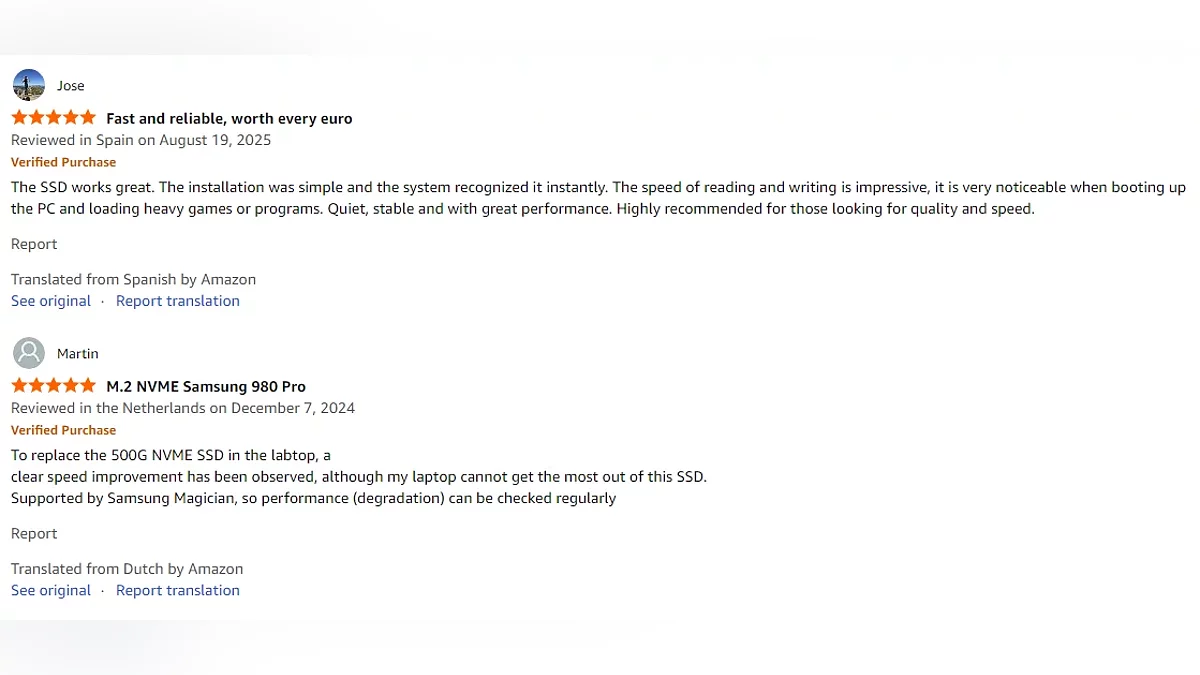Click Jose's profile avatar photo
The image size is (1200, 675).
click(29, 85)
